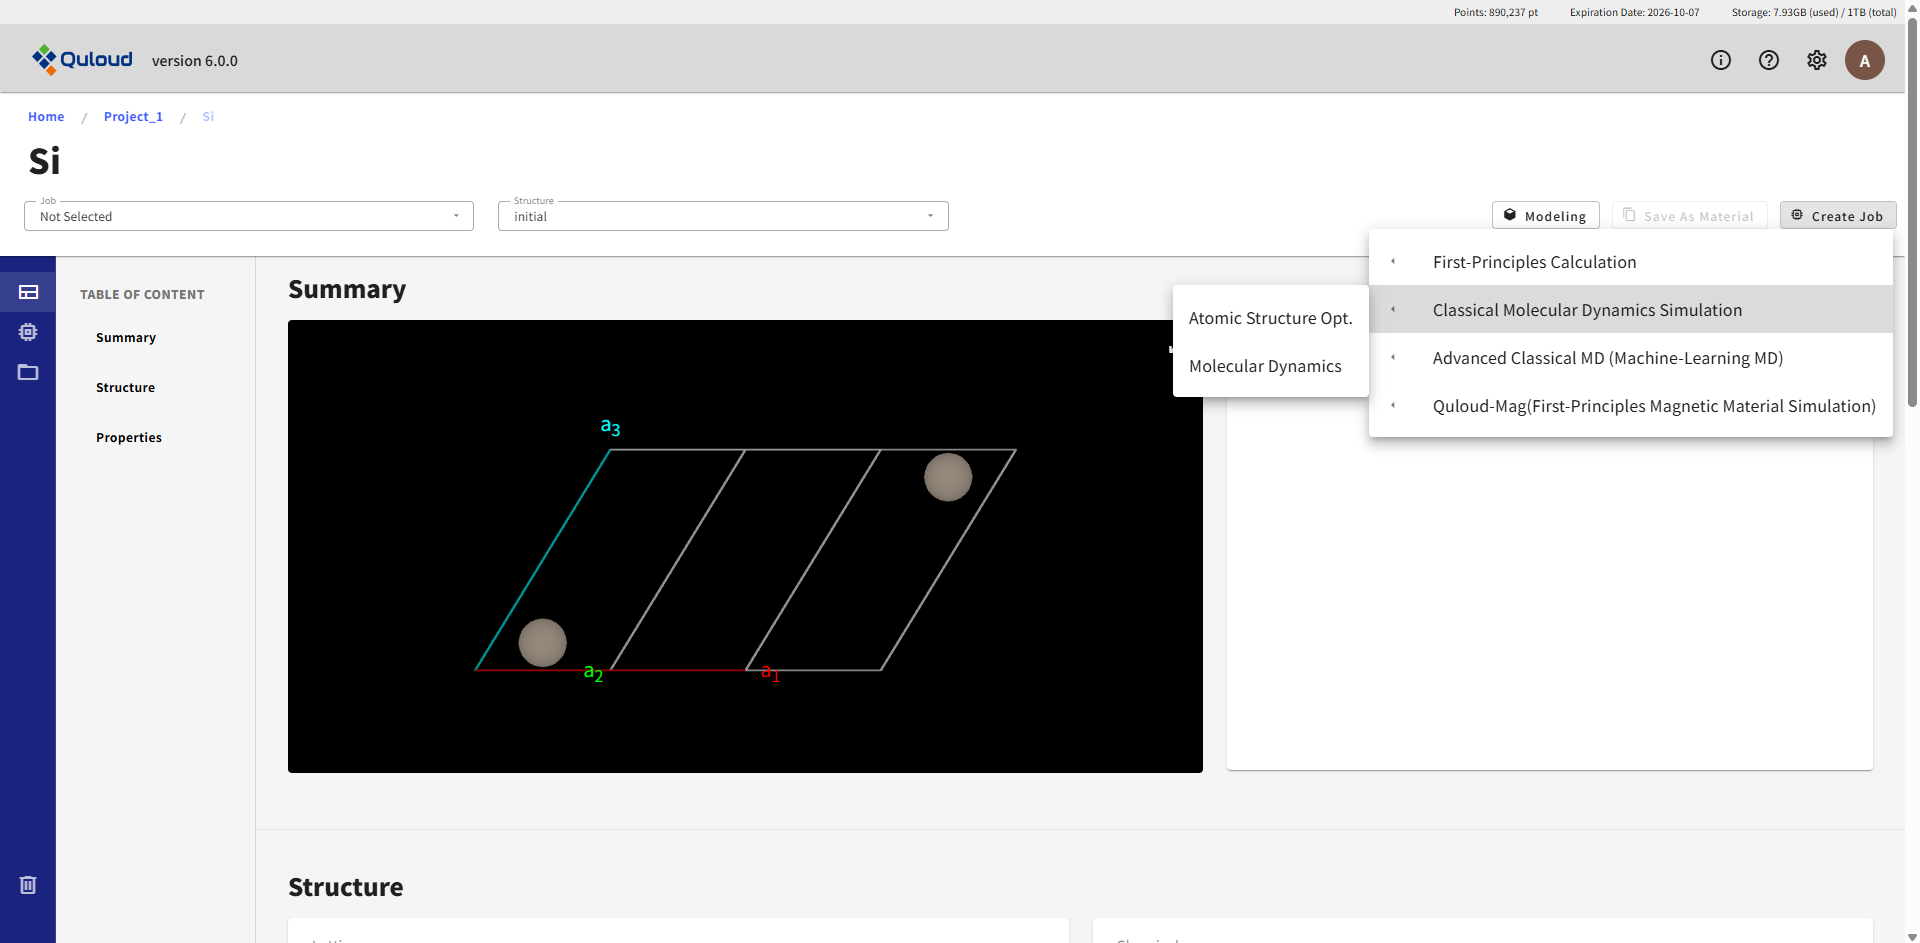Click the Quloud logo icon
Image resolution: width=1920 pixels, height=943 pixels.
(44, 60)
